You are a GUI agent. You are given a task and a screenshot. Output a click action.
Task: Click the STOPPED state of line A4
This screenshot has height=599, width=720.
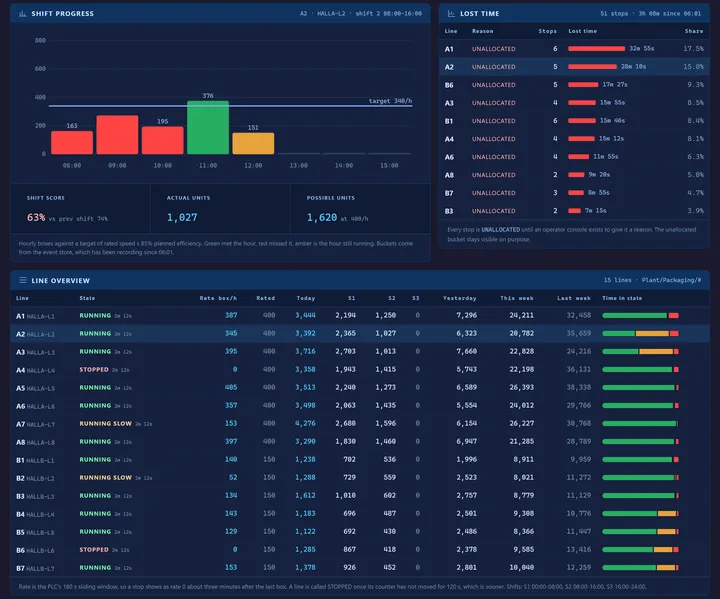(94, 369)
